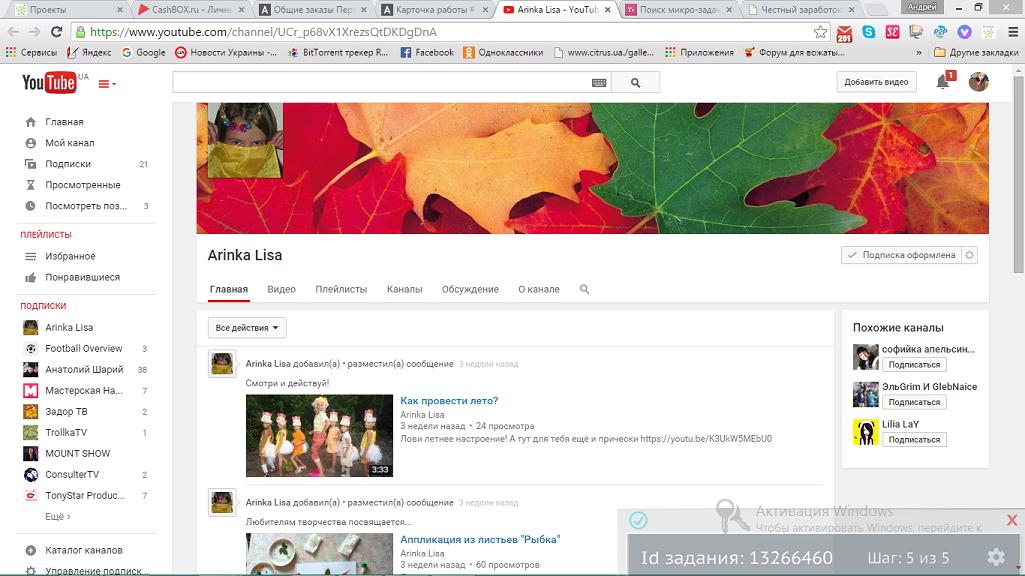The height and width of the screenshot is (576, 1025).
Task: Subscribe to Lilia LaY channel
Action: tap(914, 439)
